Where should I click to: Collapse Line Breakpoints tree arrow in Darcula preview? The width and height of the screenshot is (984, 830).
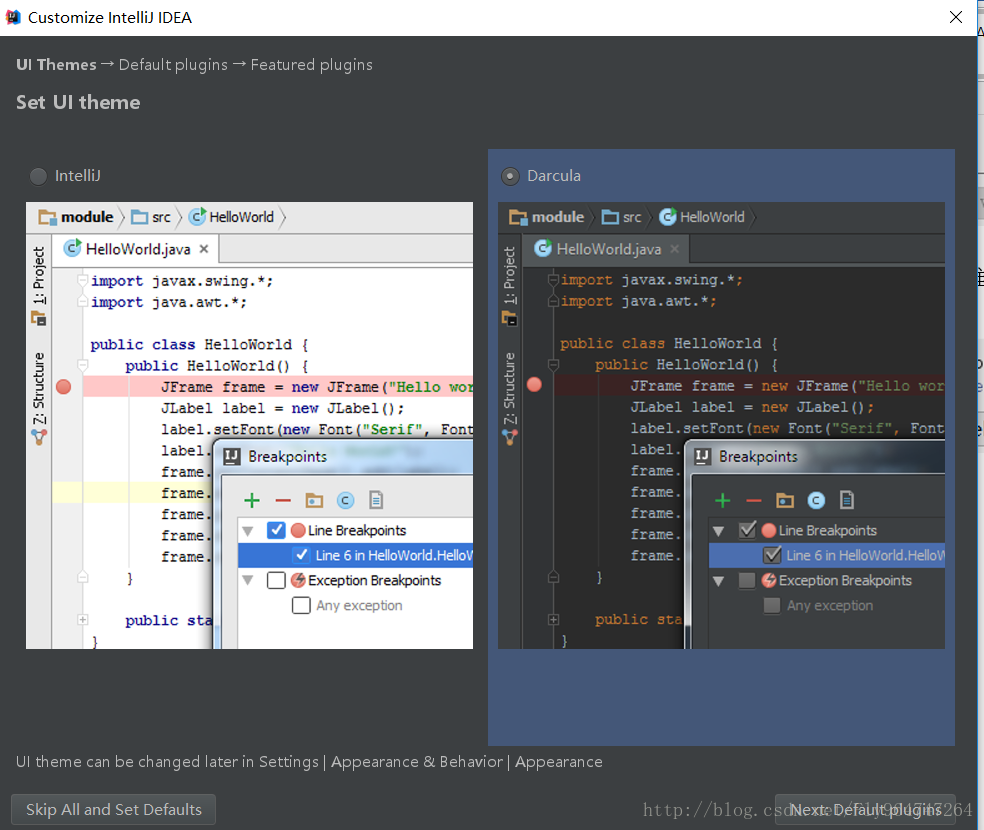tap(719, 531)
